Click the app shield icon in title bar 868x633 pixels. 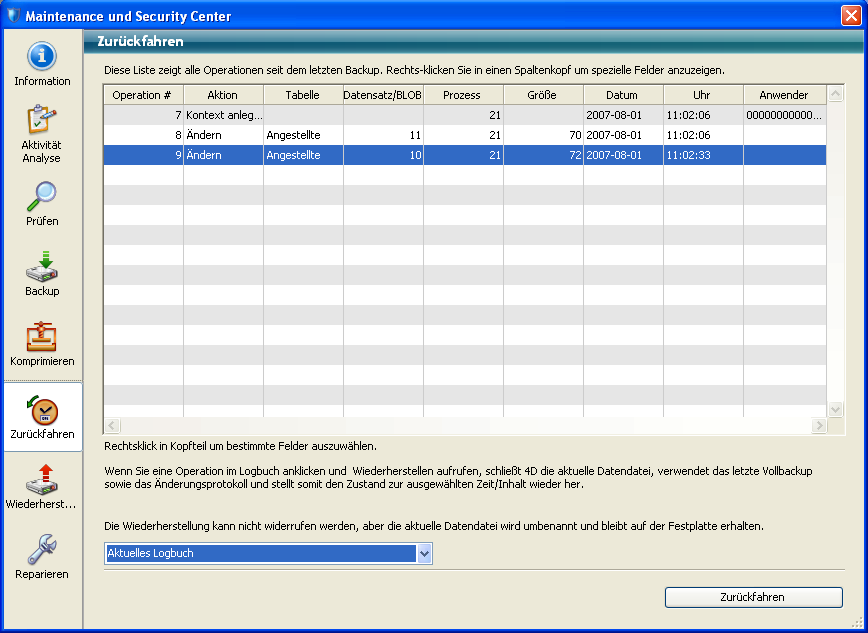(x=13, y=16)
